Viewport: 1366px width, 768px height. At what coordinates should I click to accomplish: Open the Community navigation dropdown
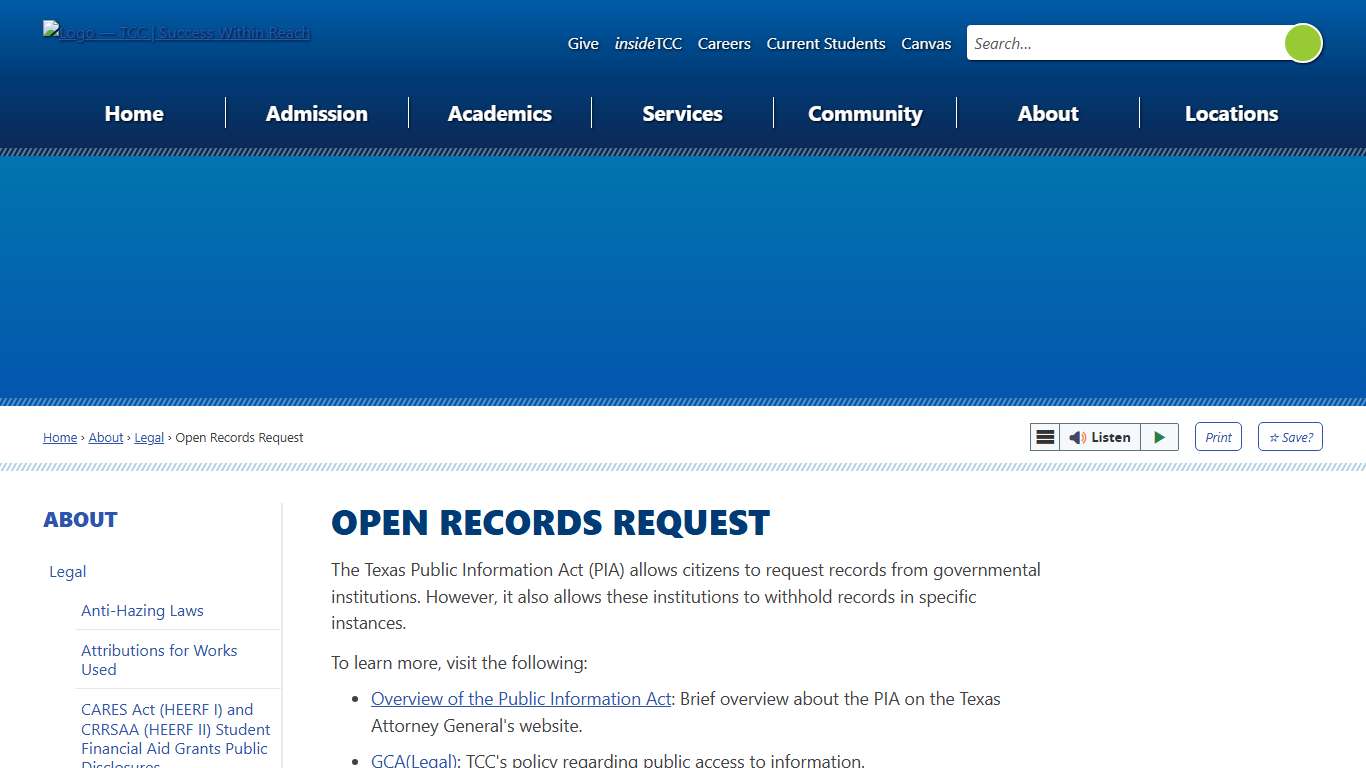(865, 113)
